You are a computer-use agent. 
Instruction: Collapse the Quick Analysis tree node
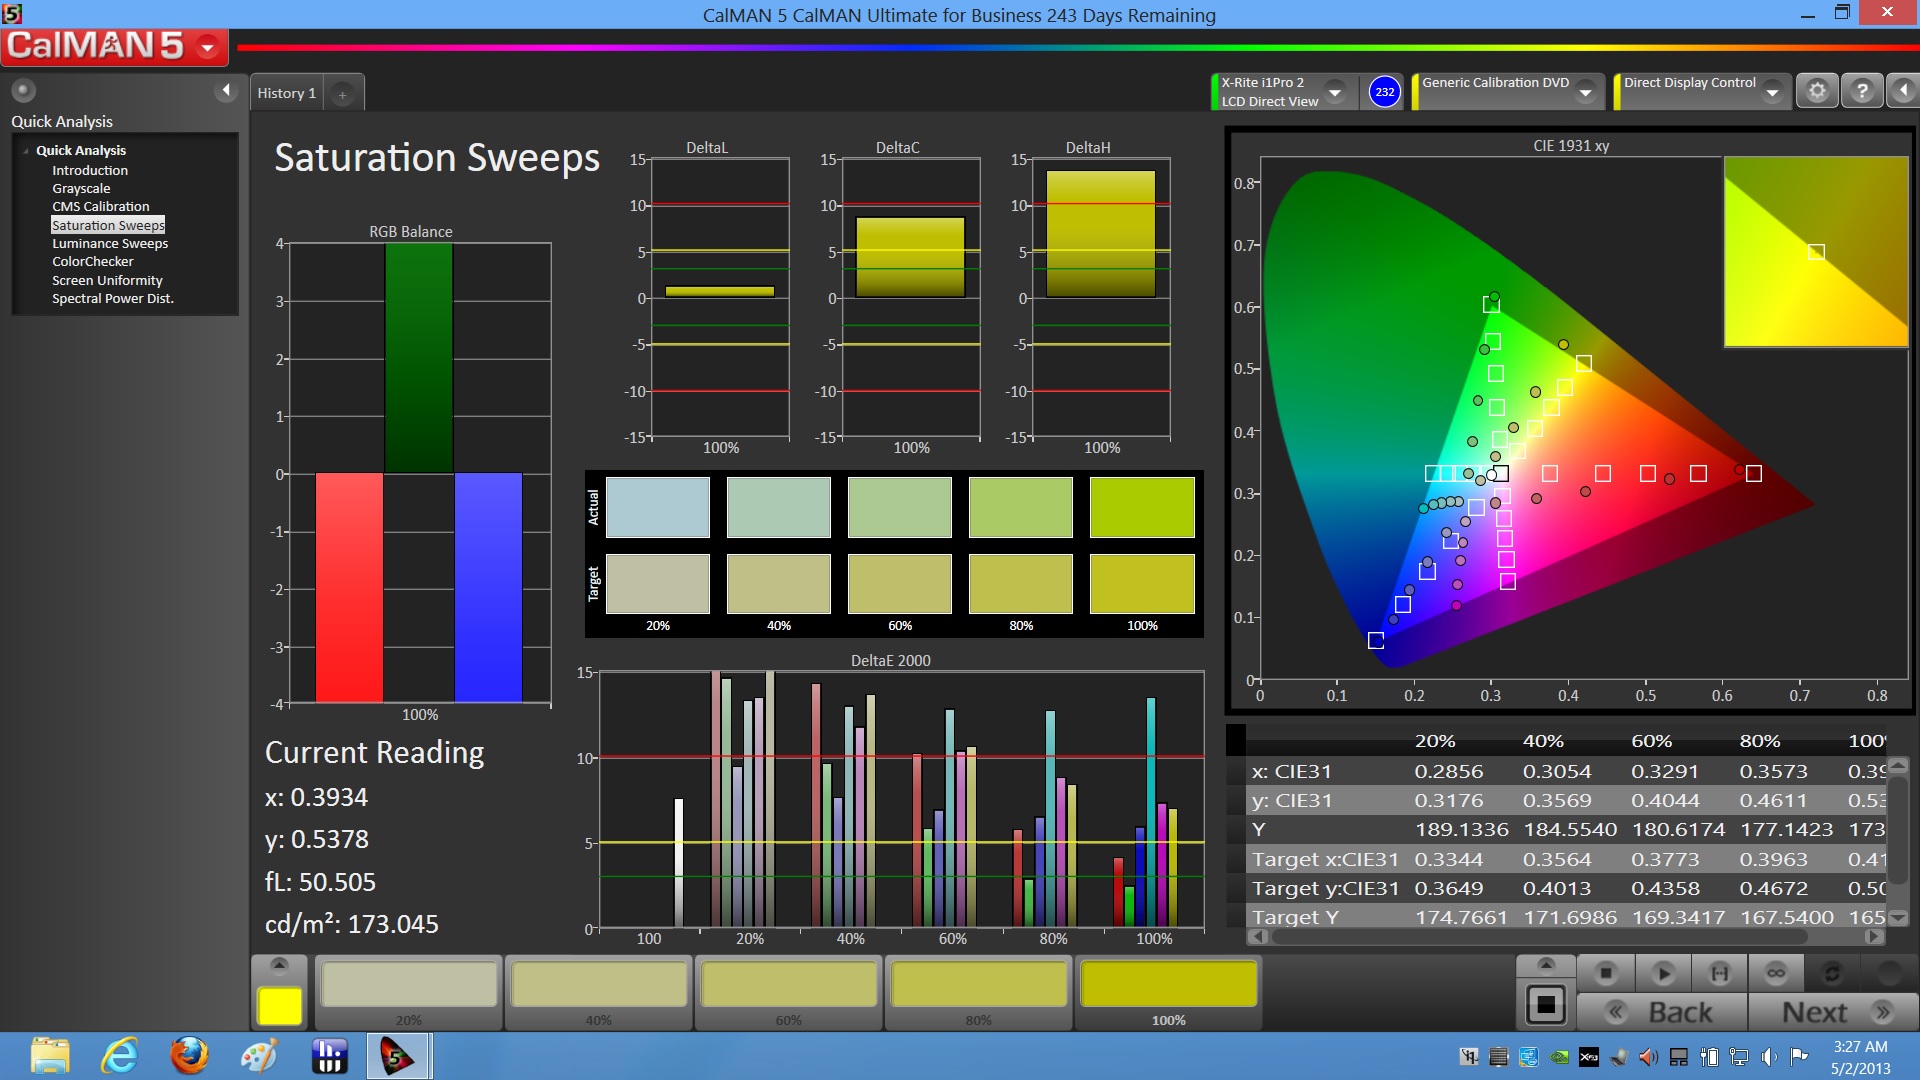click(26, 151)
